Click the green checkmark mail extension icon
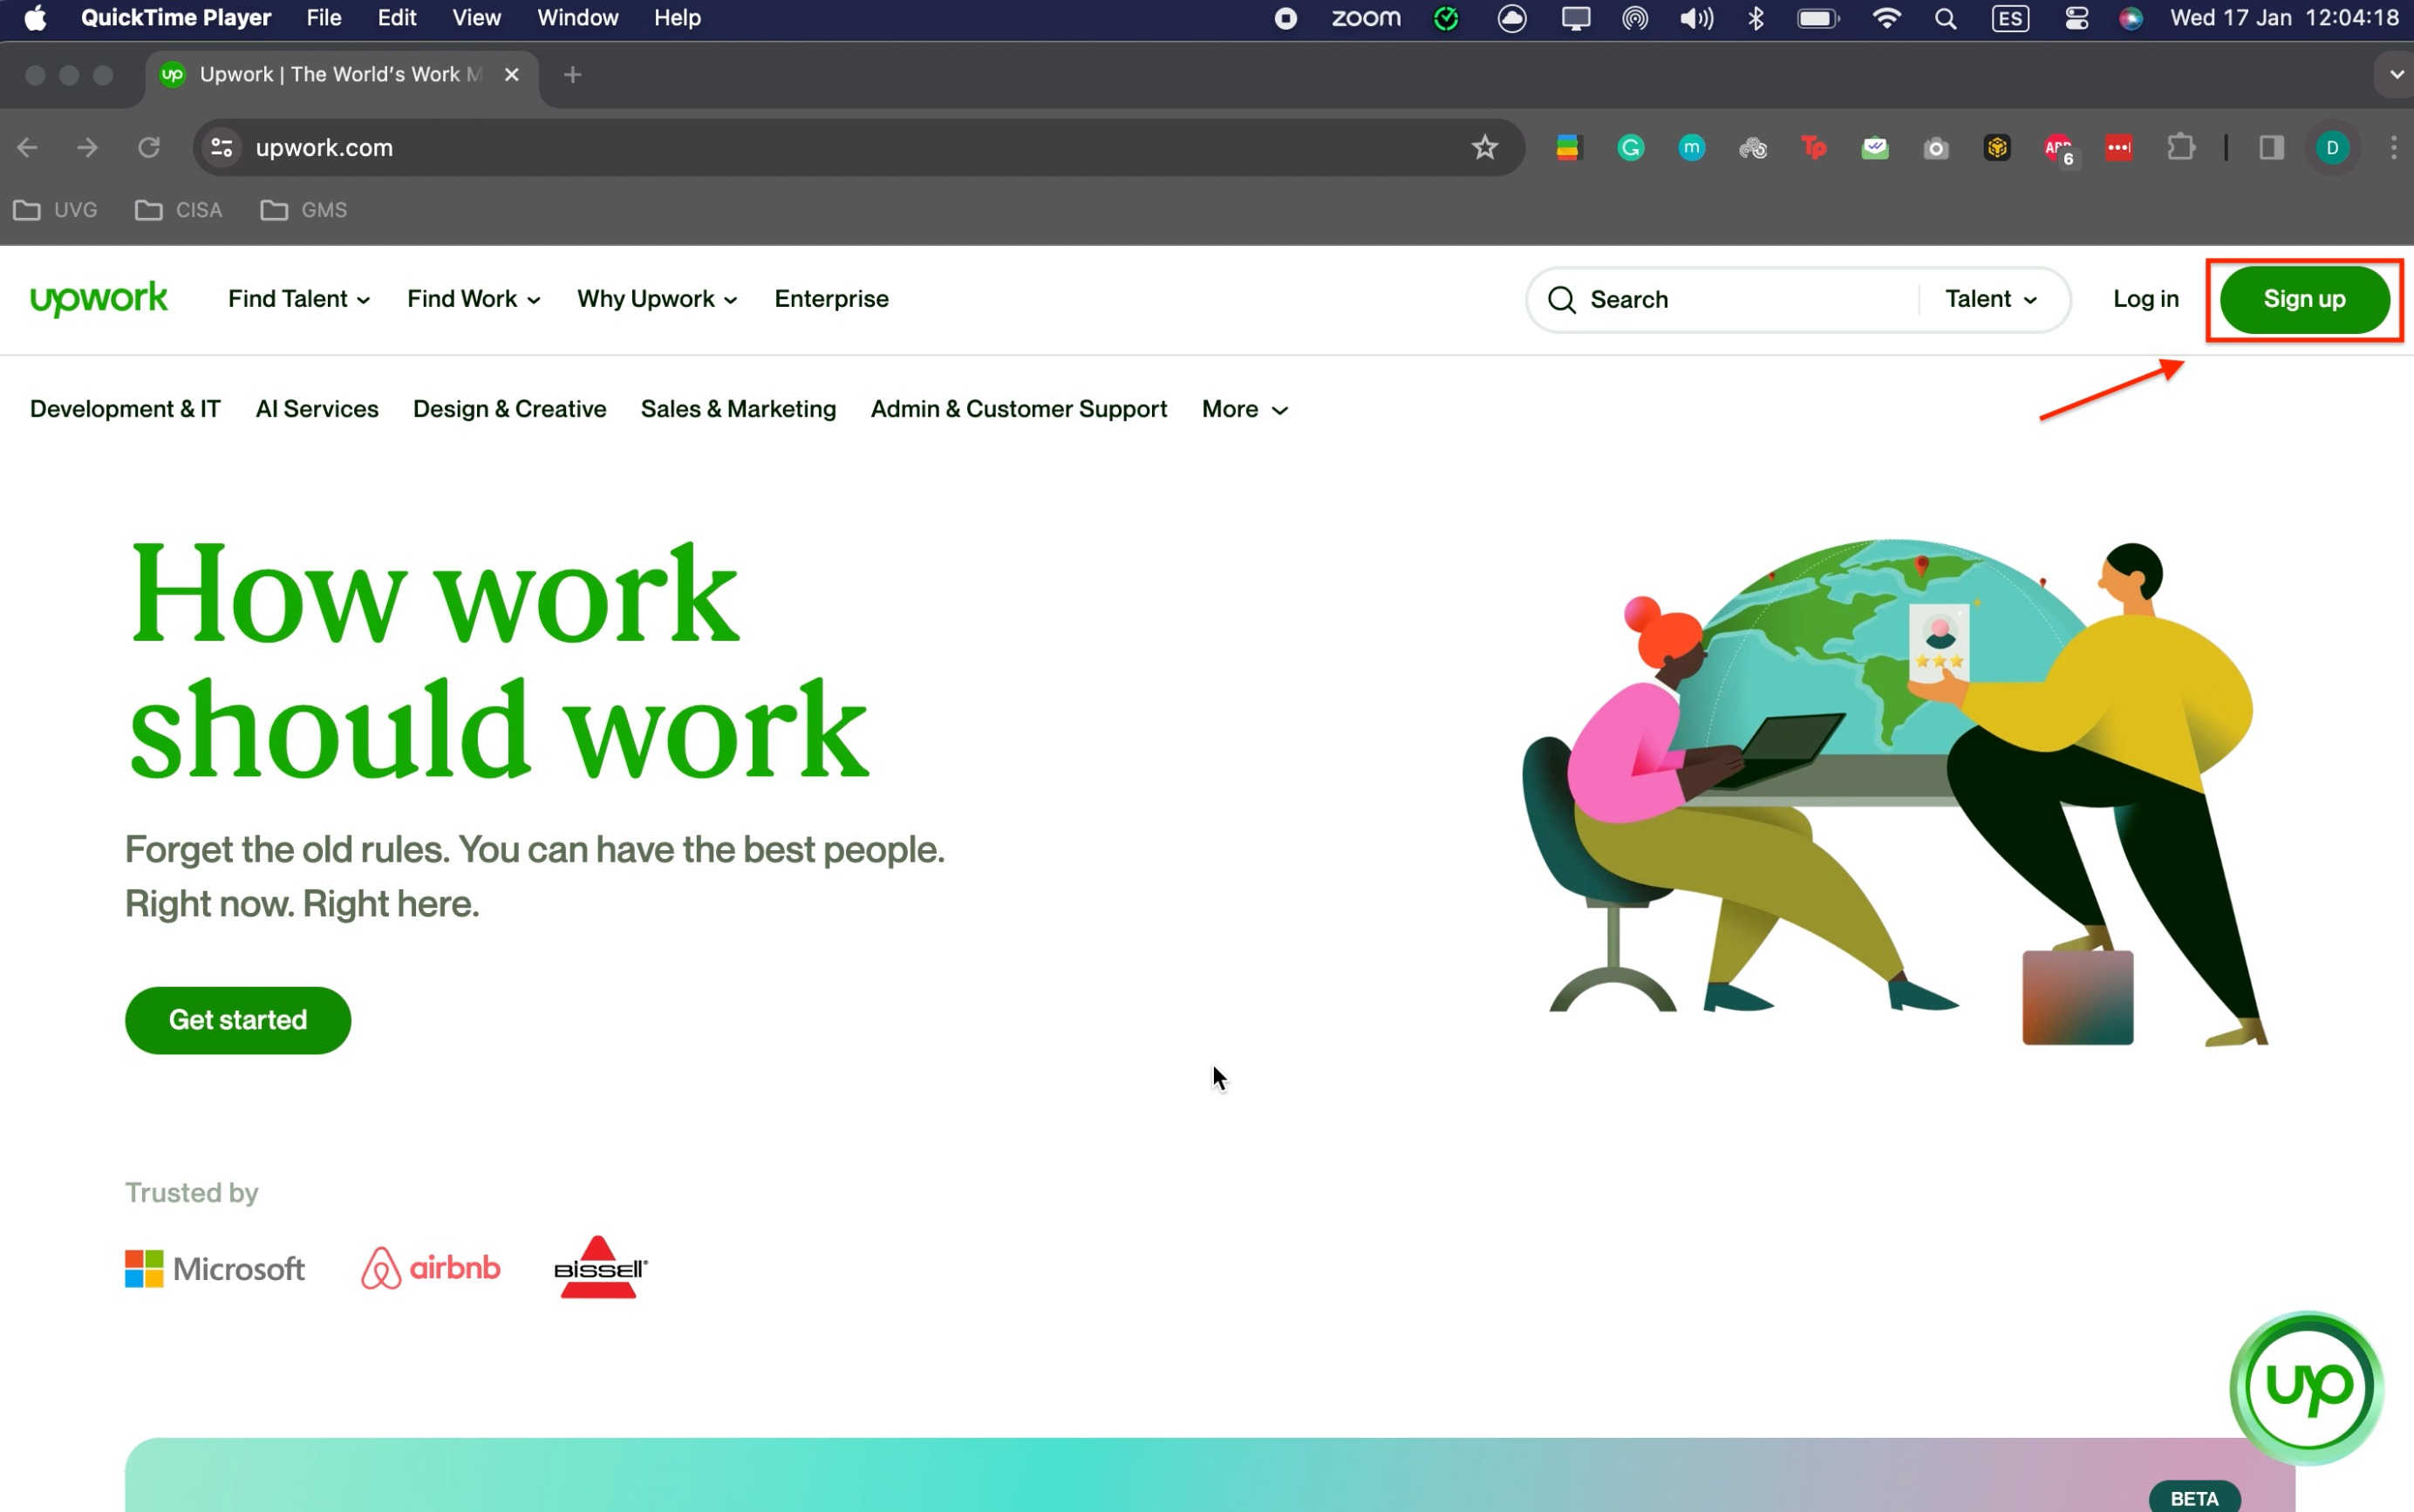This screenshot has width=2414, height=1512. tap(1874, 148)
